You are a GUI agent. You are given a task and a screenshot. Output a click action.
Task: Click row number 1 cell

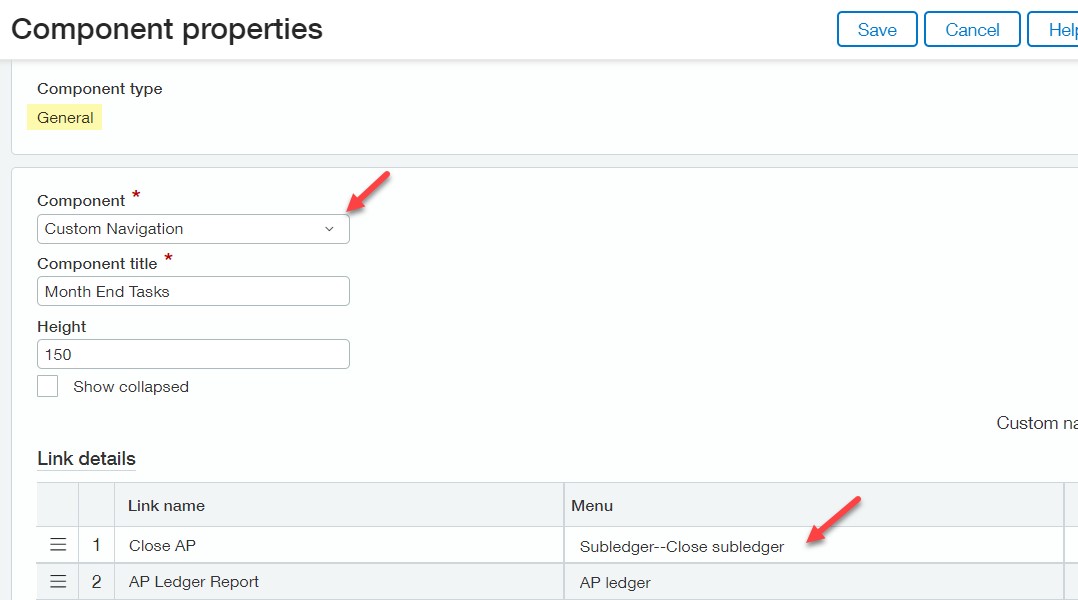coord(96,546)
